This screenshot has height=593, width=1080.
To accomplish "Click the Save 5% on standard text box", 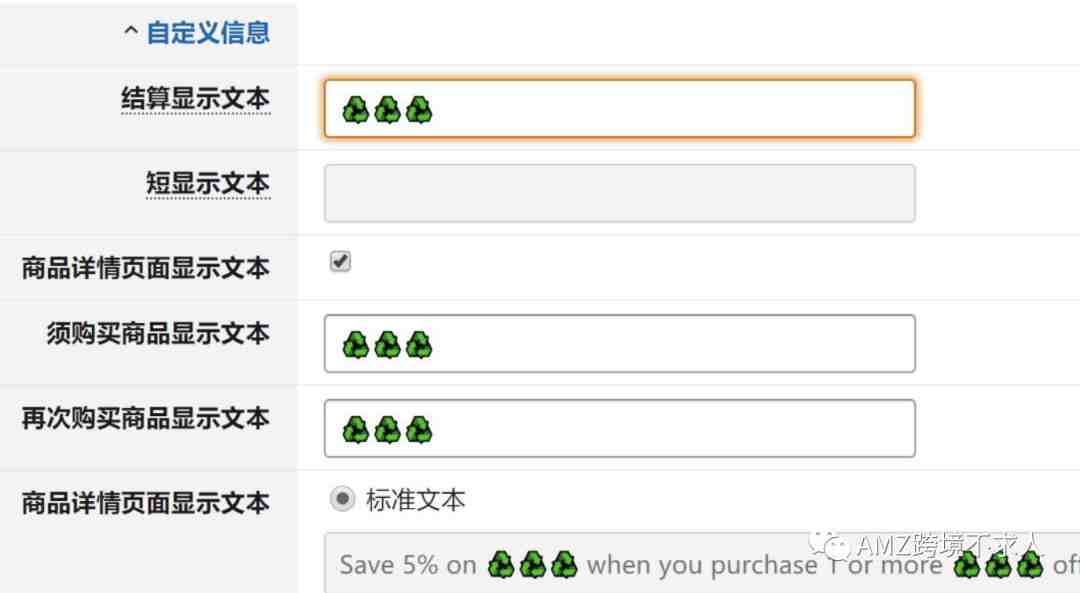I will tap(702, 562).
